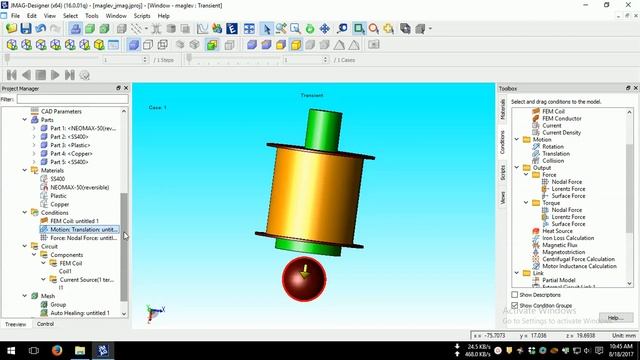Uncheck Show Condition Groups checkbox
Screen dimensions: 640x360
pyautogui.click(x=515, y=305)
